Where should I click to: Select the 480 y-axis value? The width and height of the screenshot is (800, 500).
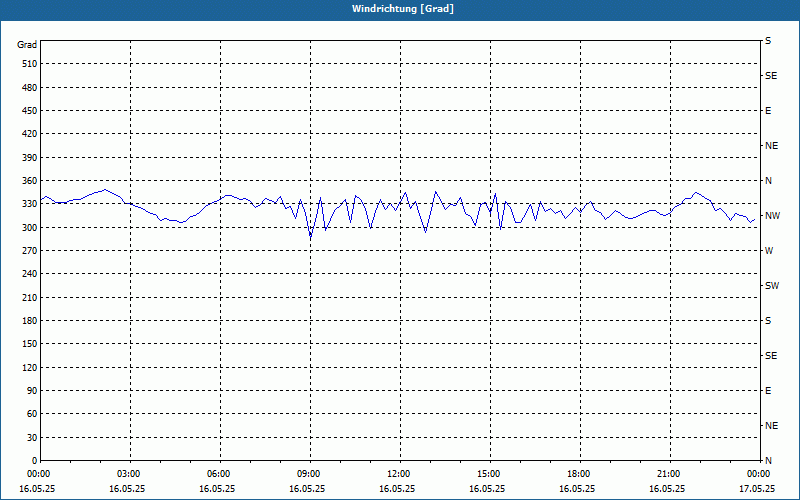click(30, 87)
